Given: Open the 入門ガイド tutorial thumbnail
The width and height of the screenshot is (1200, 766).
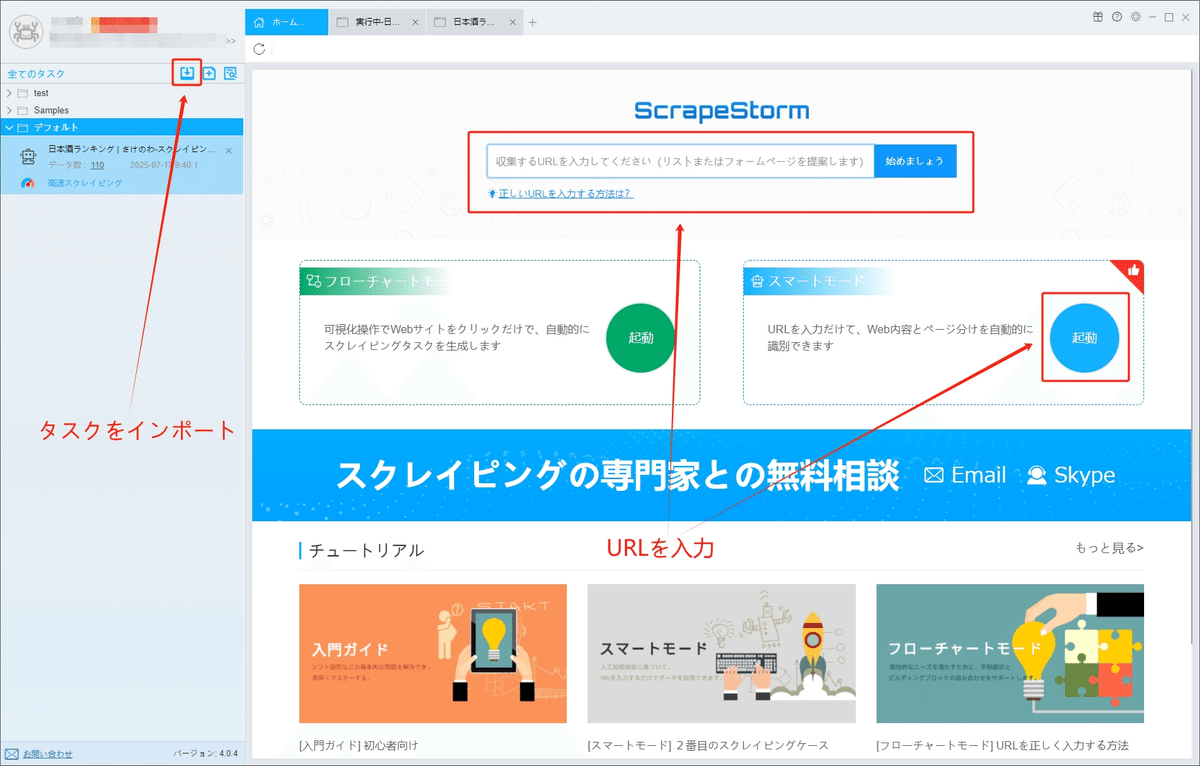Looking at the screenshot, I should (433, 654).
